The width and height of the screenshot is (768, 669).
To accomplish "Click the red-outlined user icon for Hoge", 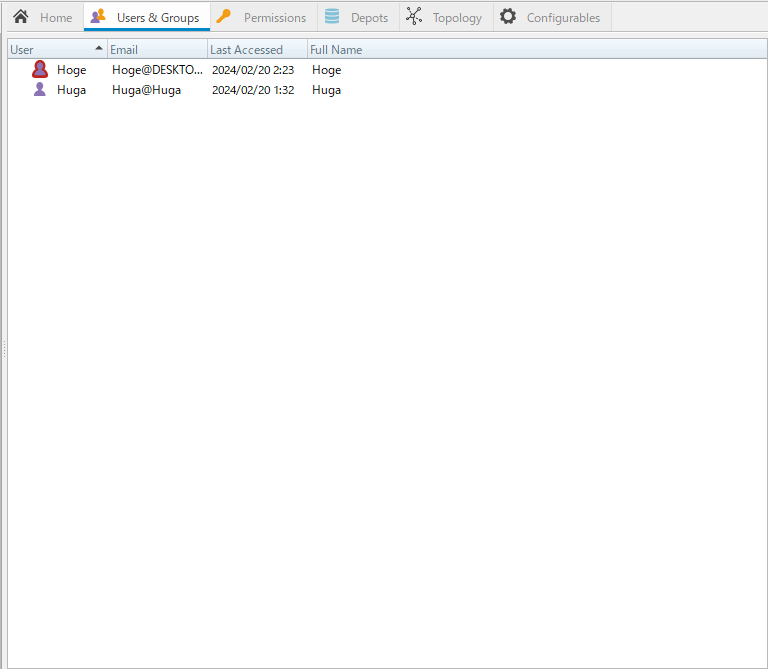I will (x=40, y=70).
